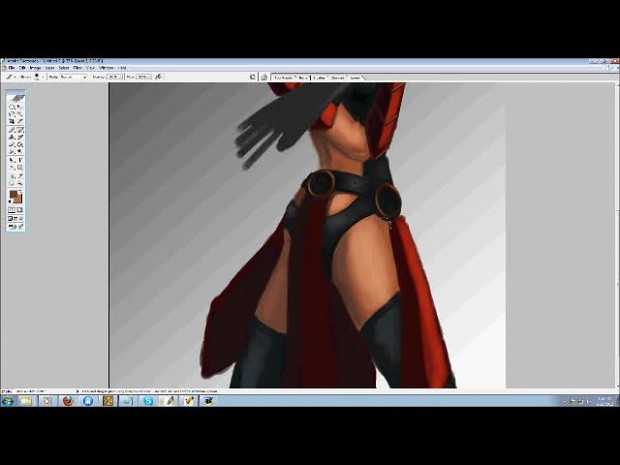Image resolution: width=620 pixels, height=465 pixels.
Task: Pick the Brush tool in toolbox
Action: tap(20, 129)
